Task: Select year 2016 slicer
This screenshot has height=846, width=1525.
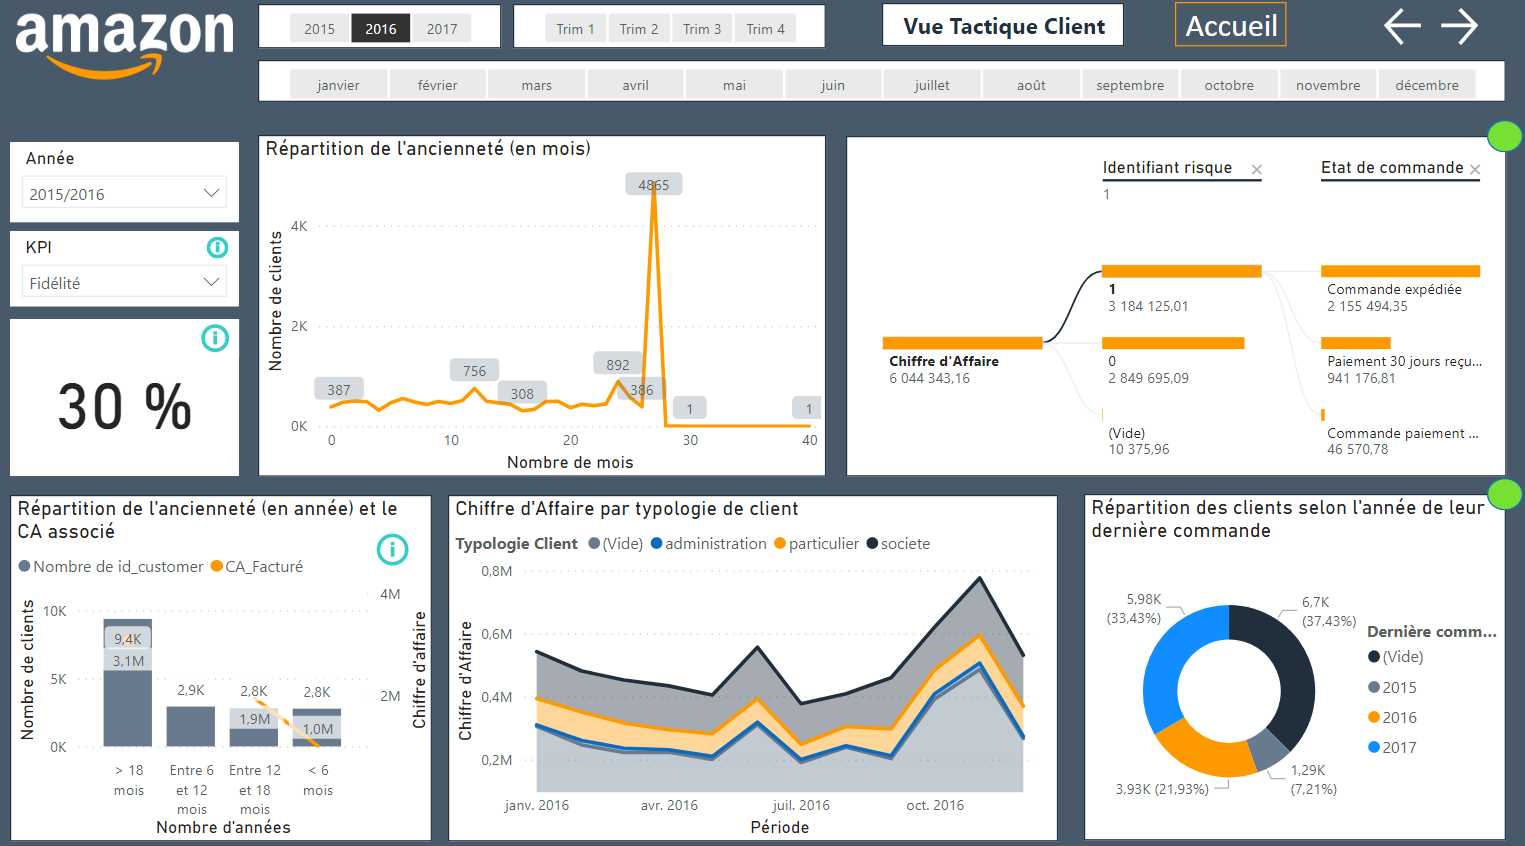Action: 381,28
